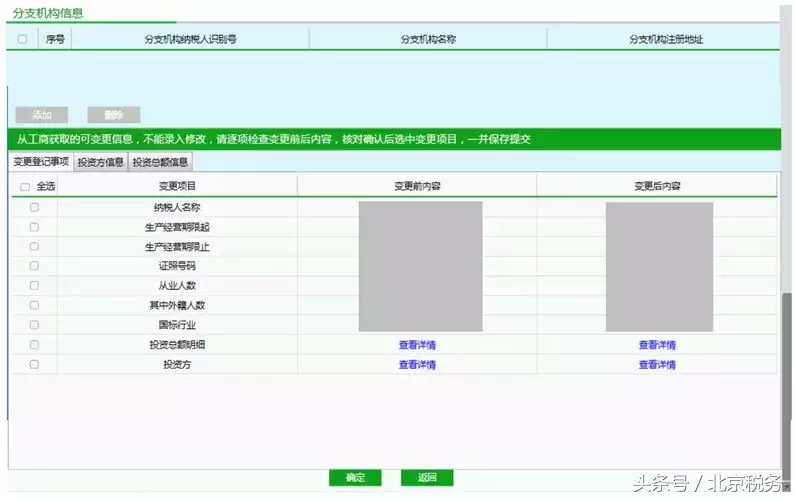Check the 分支机构信息 table header checkbox
This screenshot has height=500, width=795.
point(22,39)
